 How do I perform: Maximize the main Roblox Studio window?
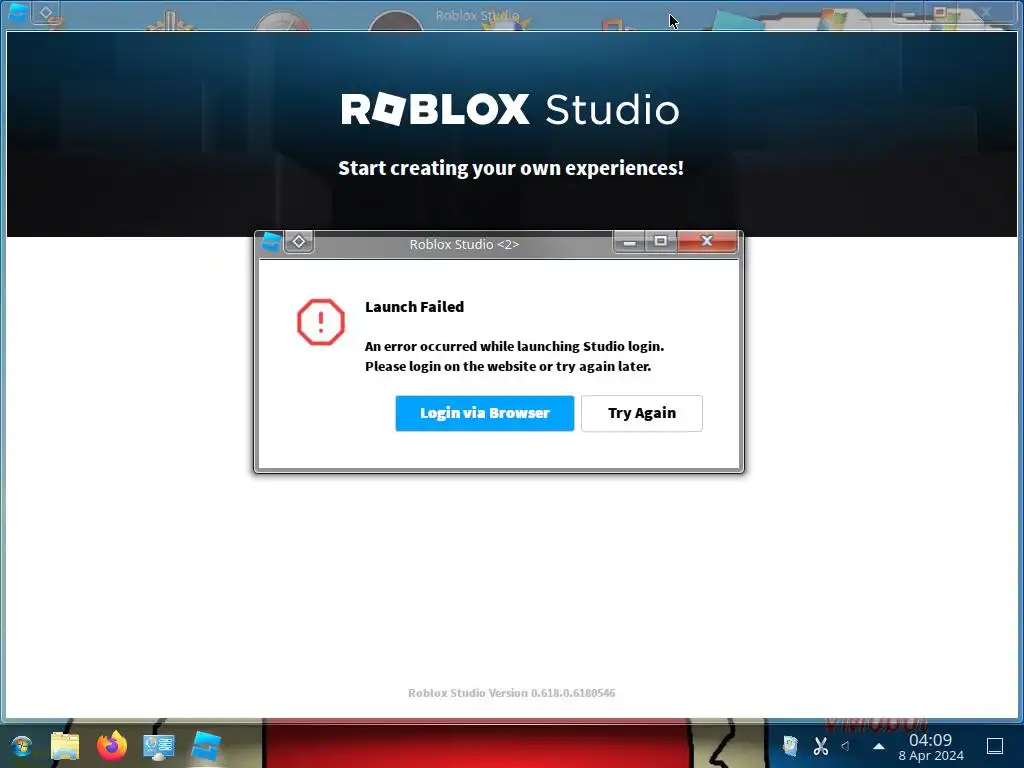pos(940,12)
